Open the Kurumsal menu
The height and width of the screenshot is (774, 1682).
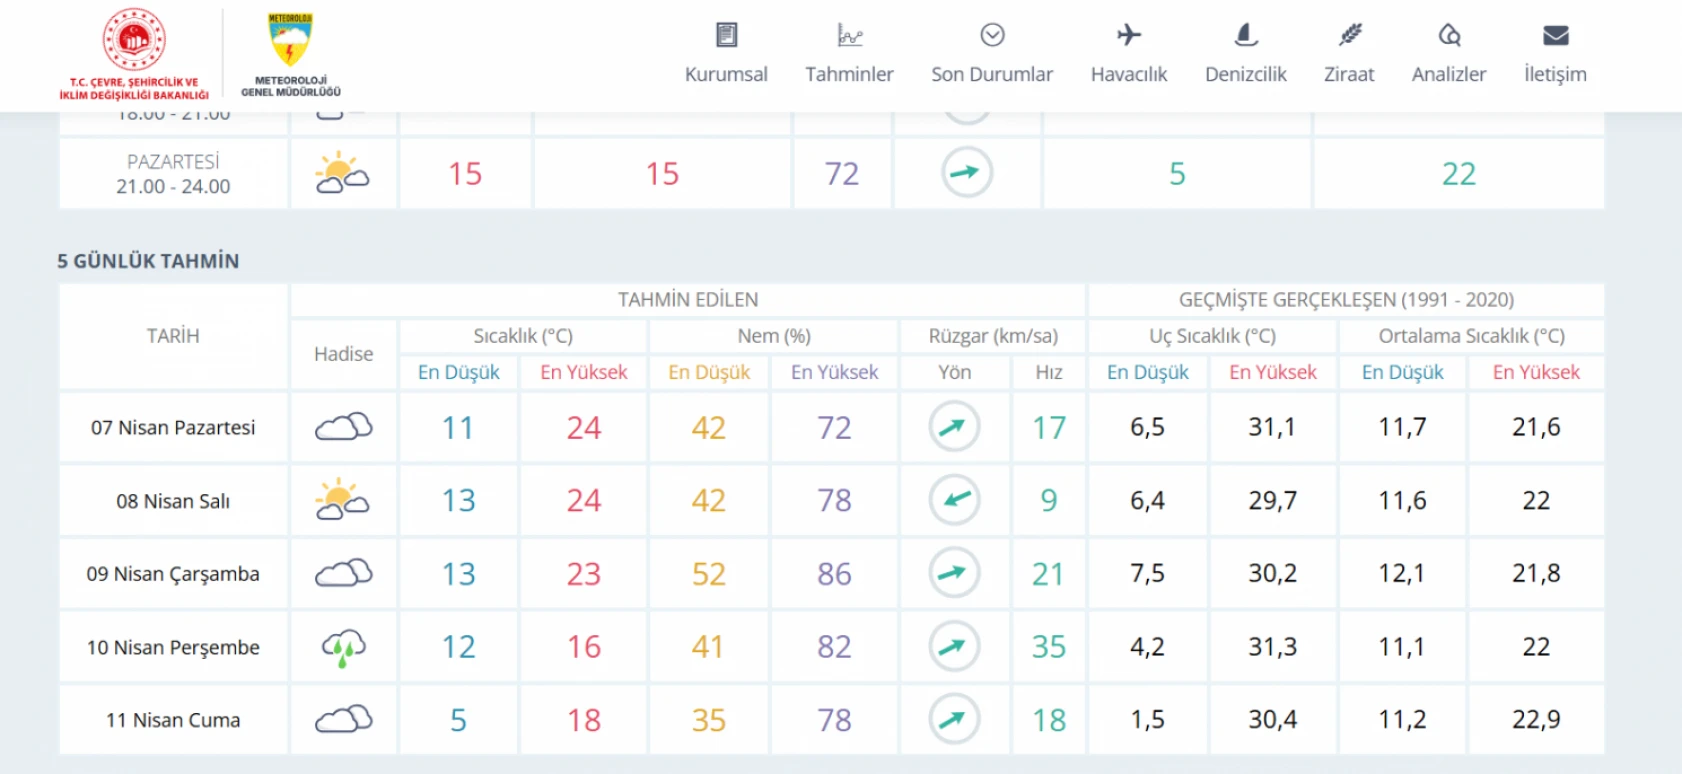726,54
